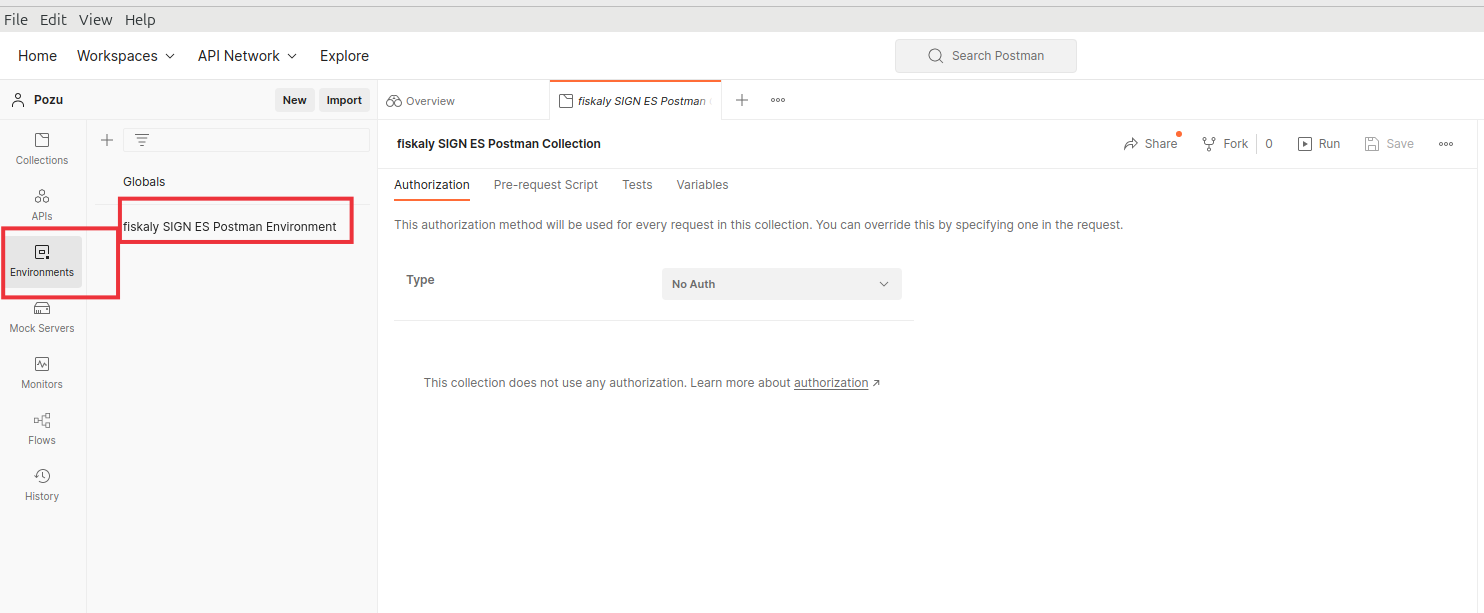Open the Mock Servers panel
Screen dimensions: 1484x613
tap(42, 317)
